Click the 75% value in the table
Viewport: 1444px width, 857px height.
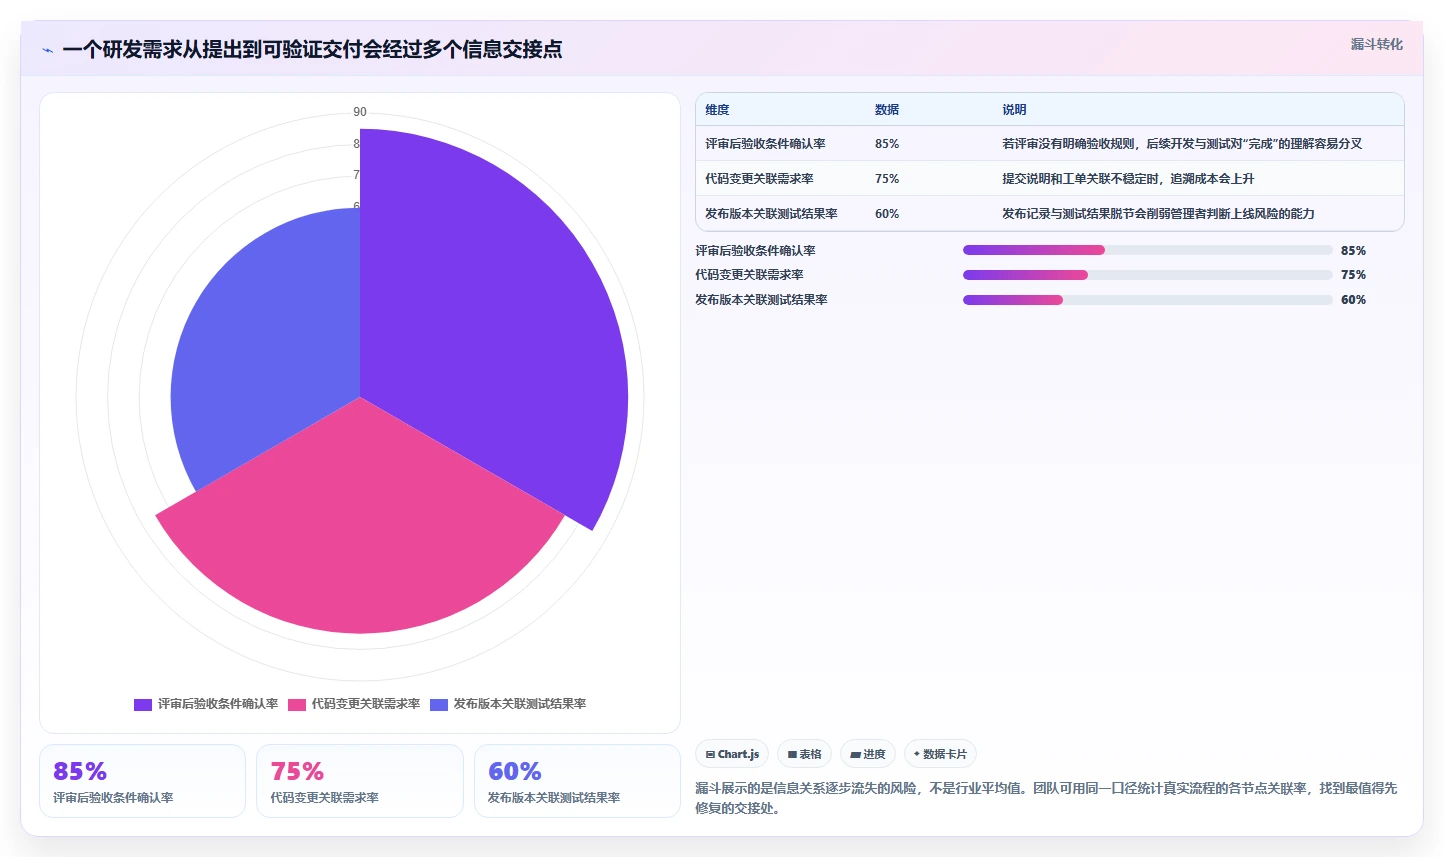pos(887,179)
